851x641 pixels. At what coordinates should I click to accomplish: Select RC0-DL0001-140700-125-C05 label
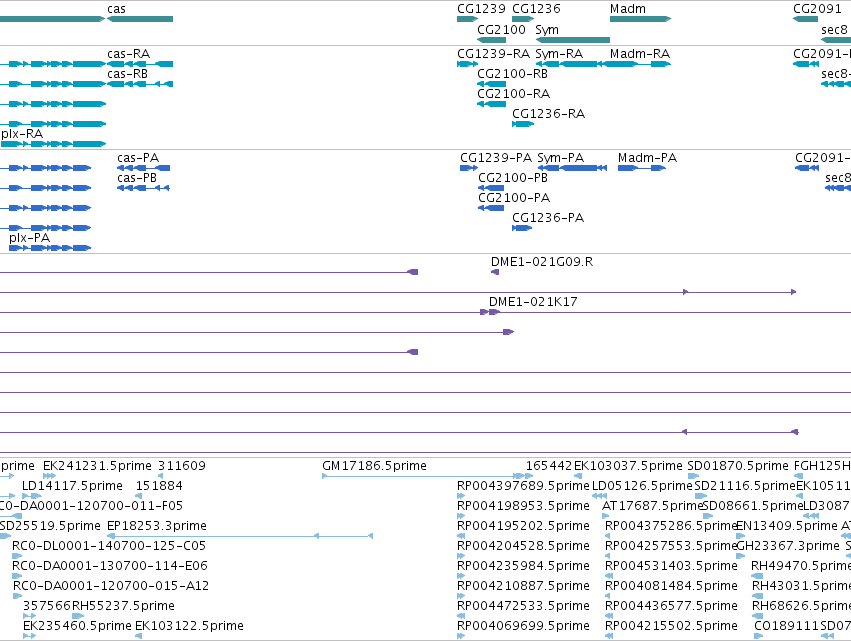pos(109,545)
